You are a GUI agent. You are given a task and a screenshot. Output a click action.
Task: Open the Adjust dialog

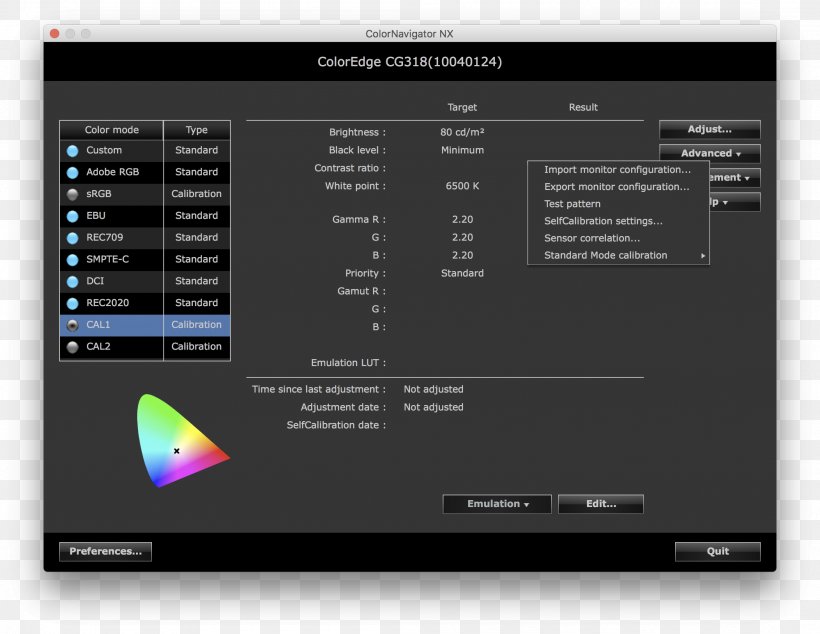[710, 129]
